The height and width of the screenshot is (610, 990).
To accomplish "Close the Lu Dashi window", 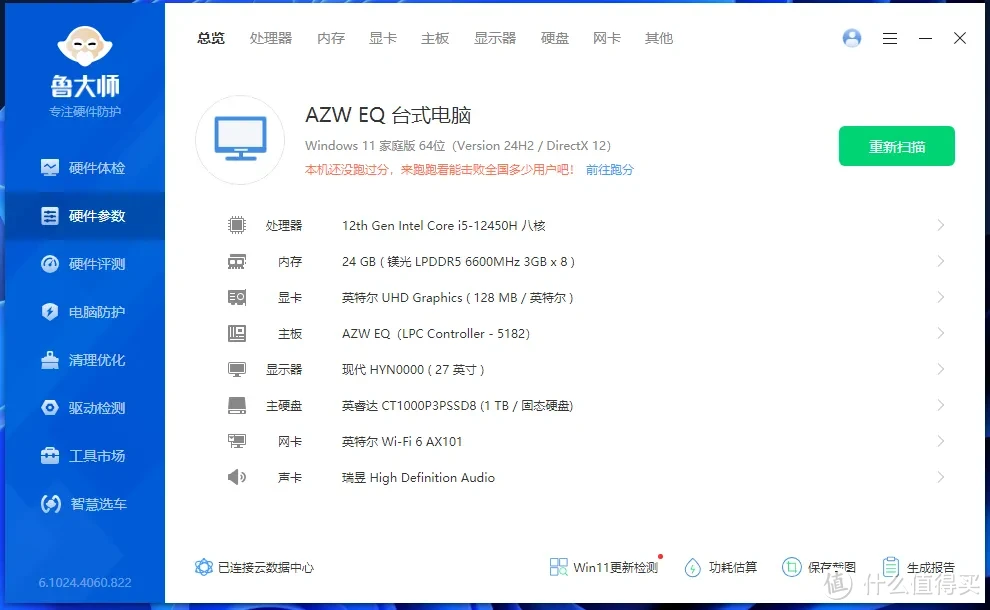I will (x=960, y=39).
